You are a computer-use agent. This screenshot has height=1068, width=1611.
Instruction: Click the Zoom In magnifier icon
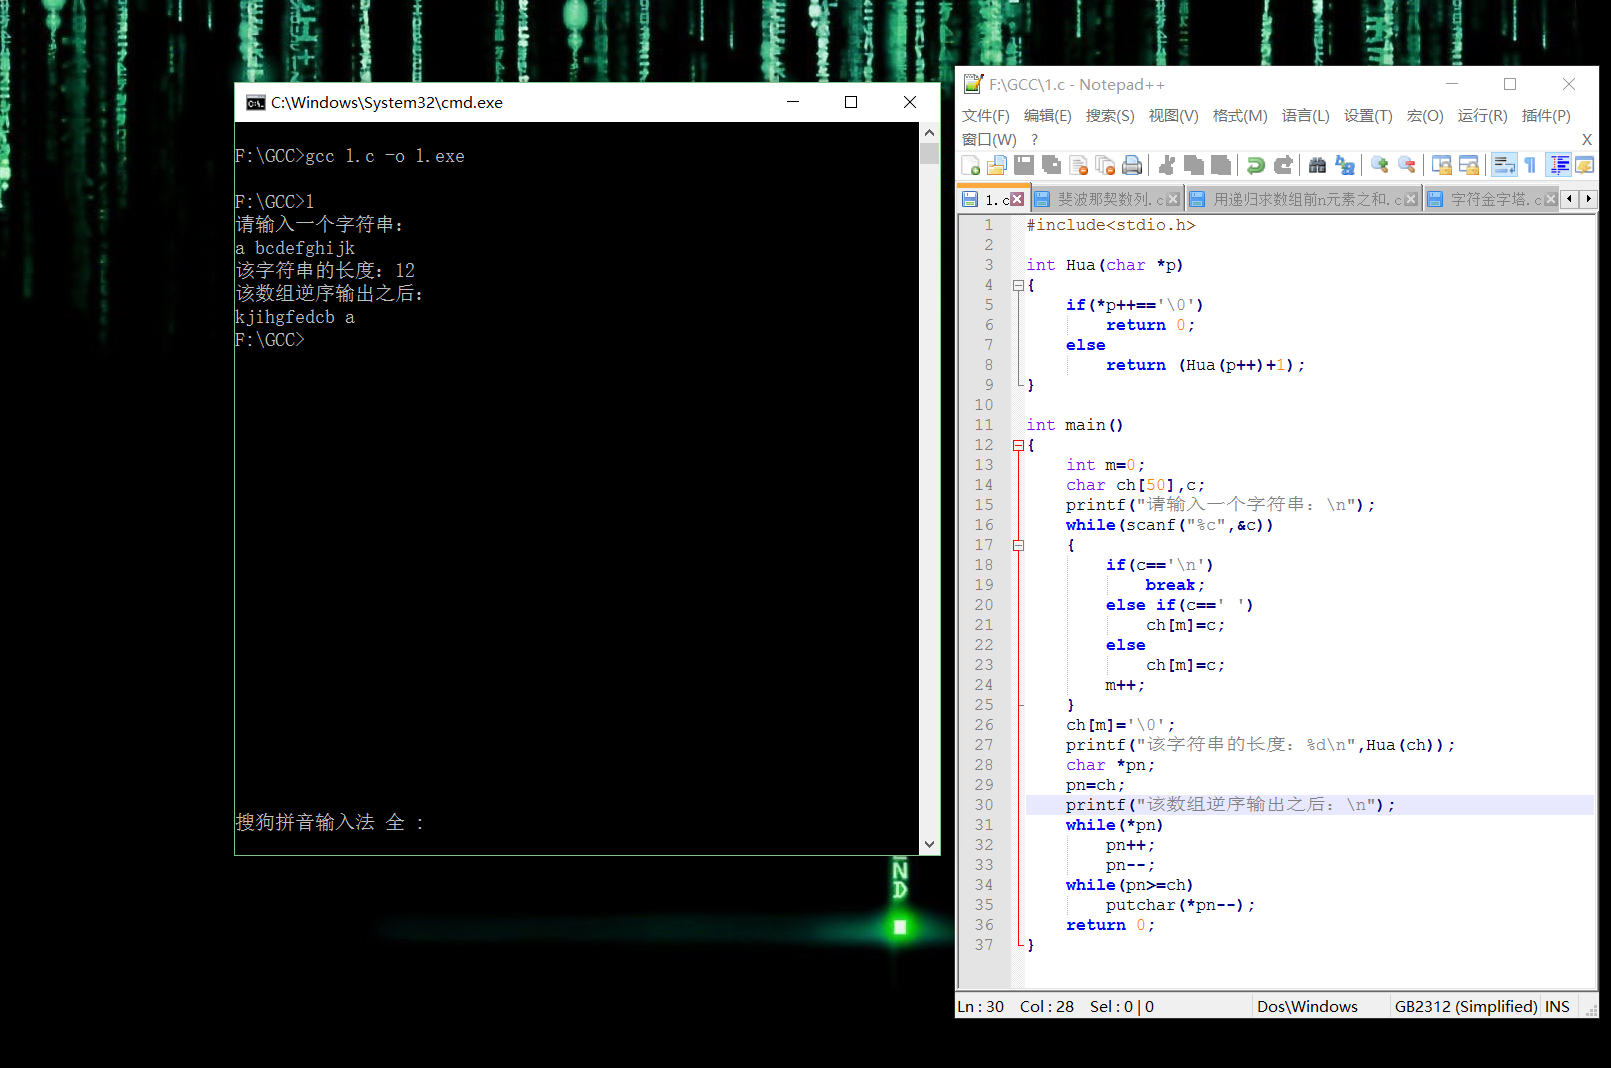tap(1380, 166)
